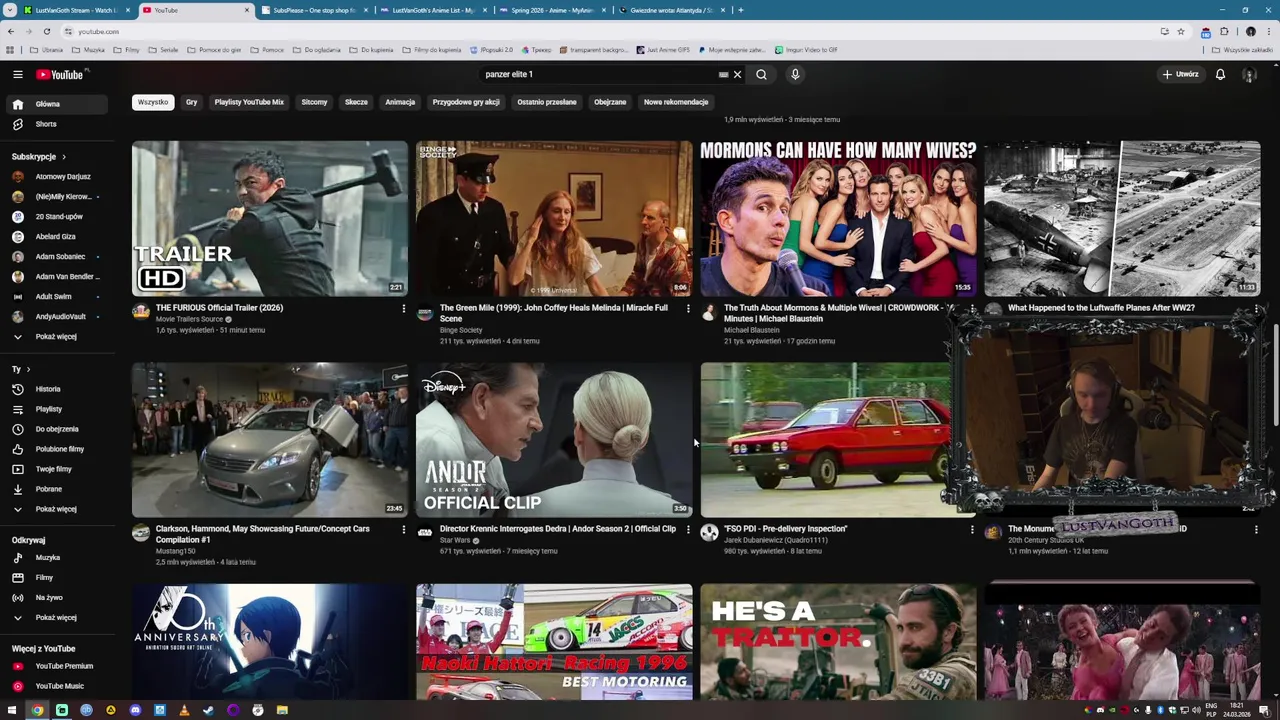
Task: Open VLC from the taskbar
Action: click(x=184, y=710)
